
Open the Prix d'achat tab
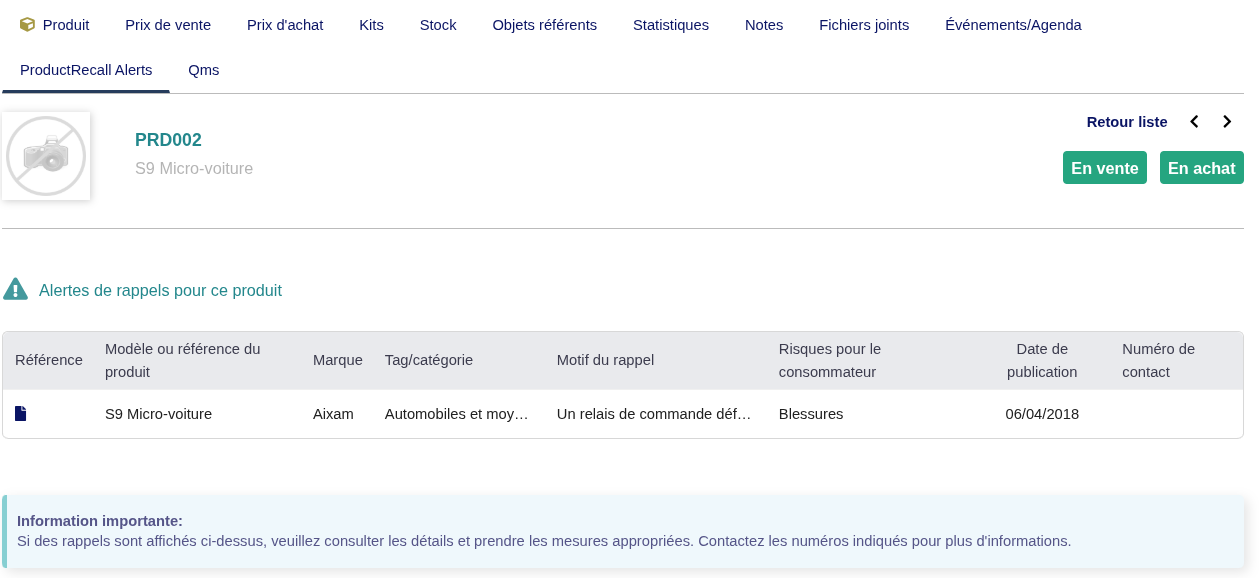[285, 25]
